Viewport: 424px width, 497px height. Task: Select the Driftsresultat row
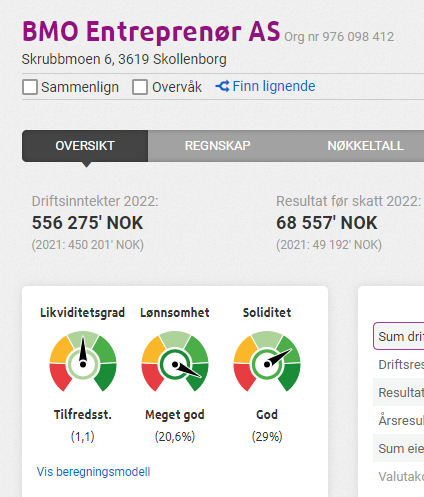click(x=399, y=364)
